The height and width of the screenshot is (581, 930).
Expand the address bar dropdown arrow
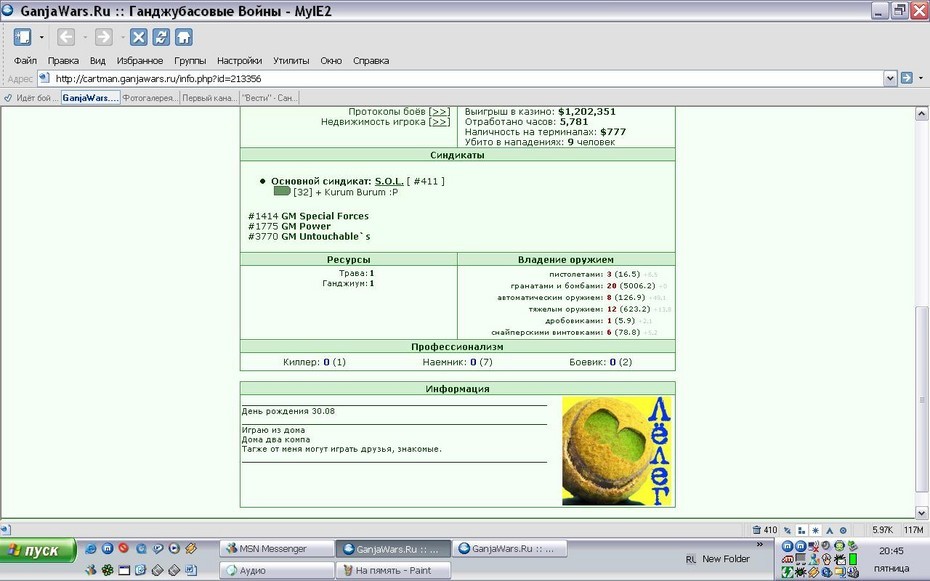[890, 78]
